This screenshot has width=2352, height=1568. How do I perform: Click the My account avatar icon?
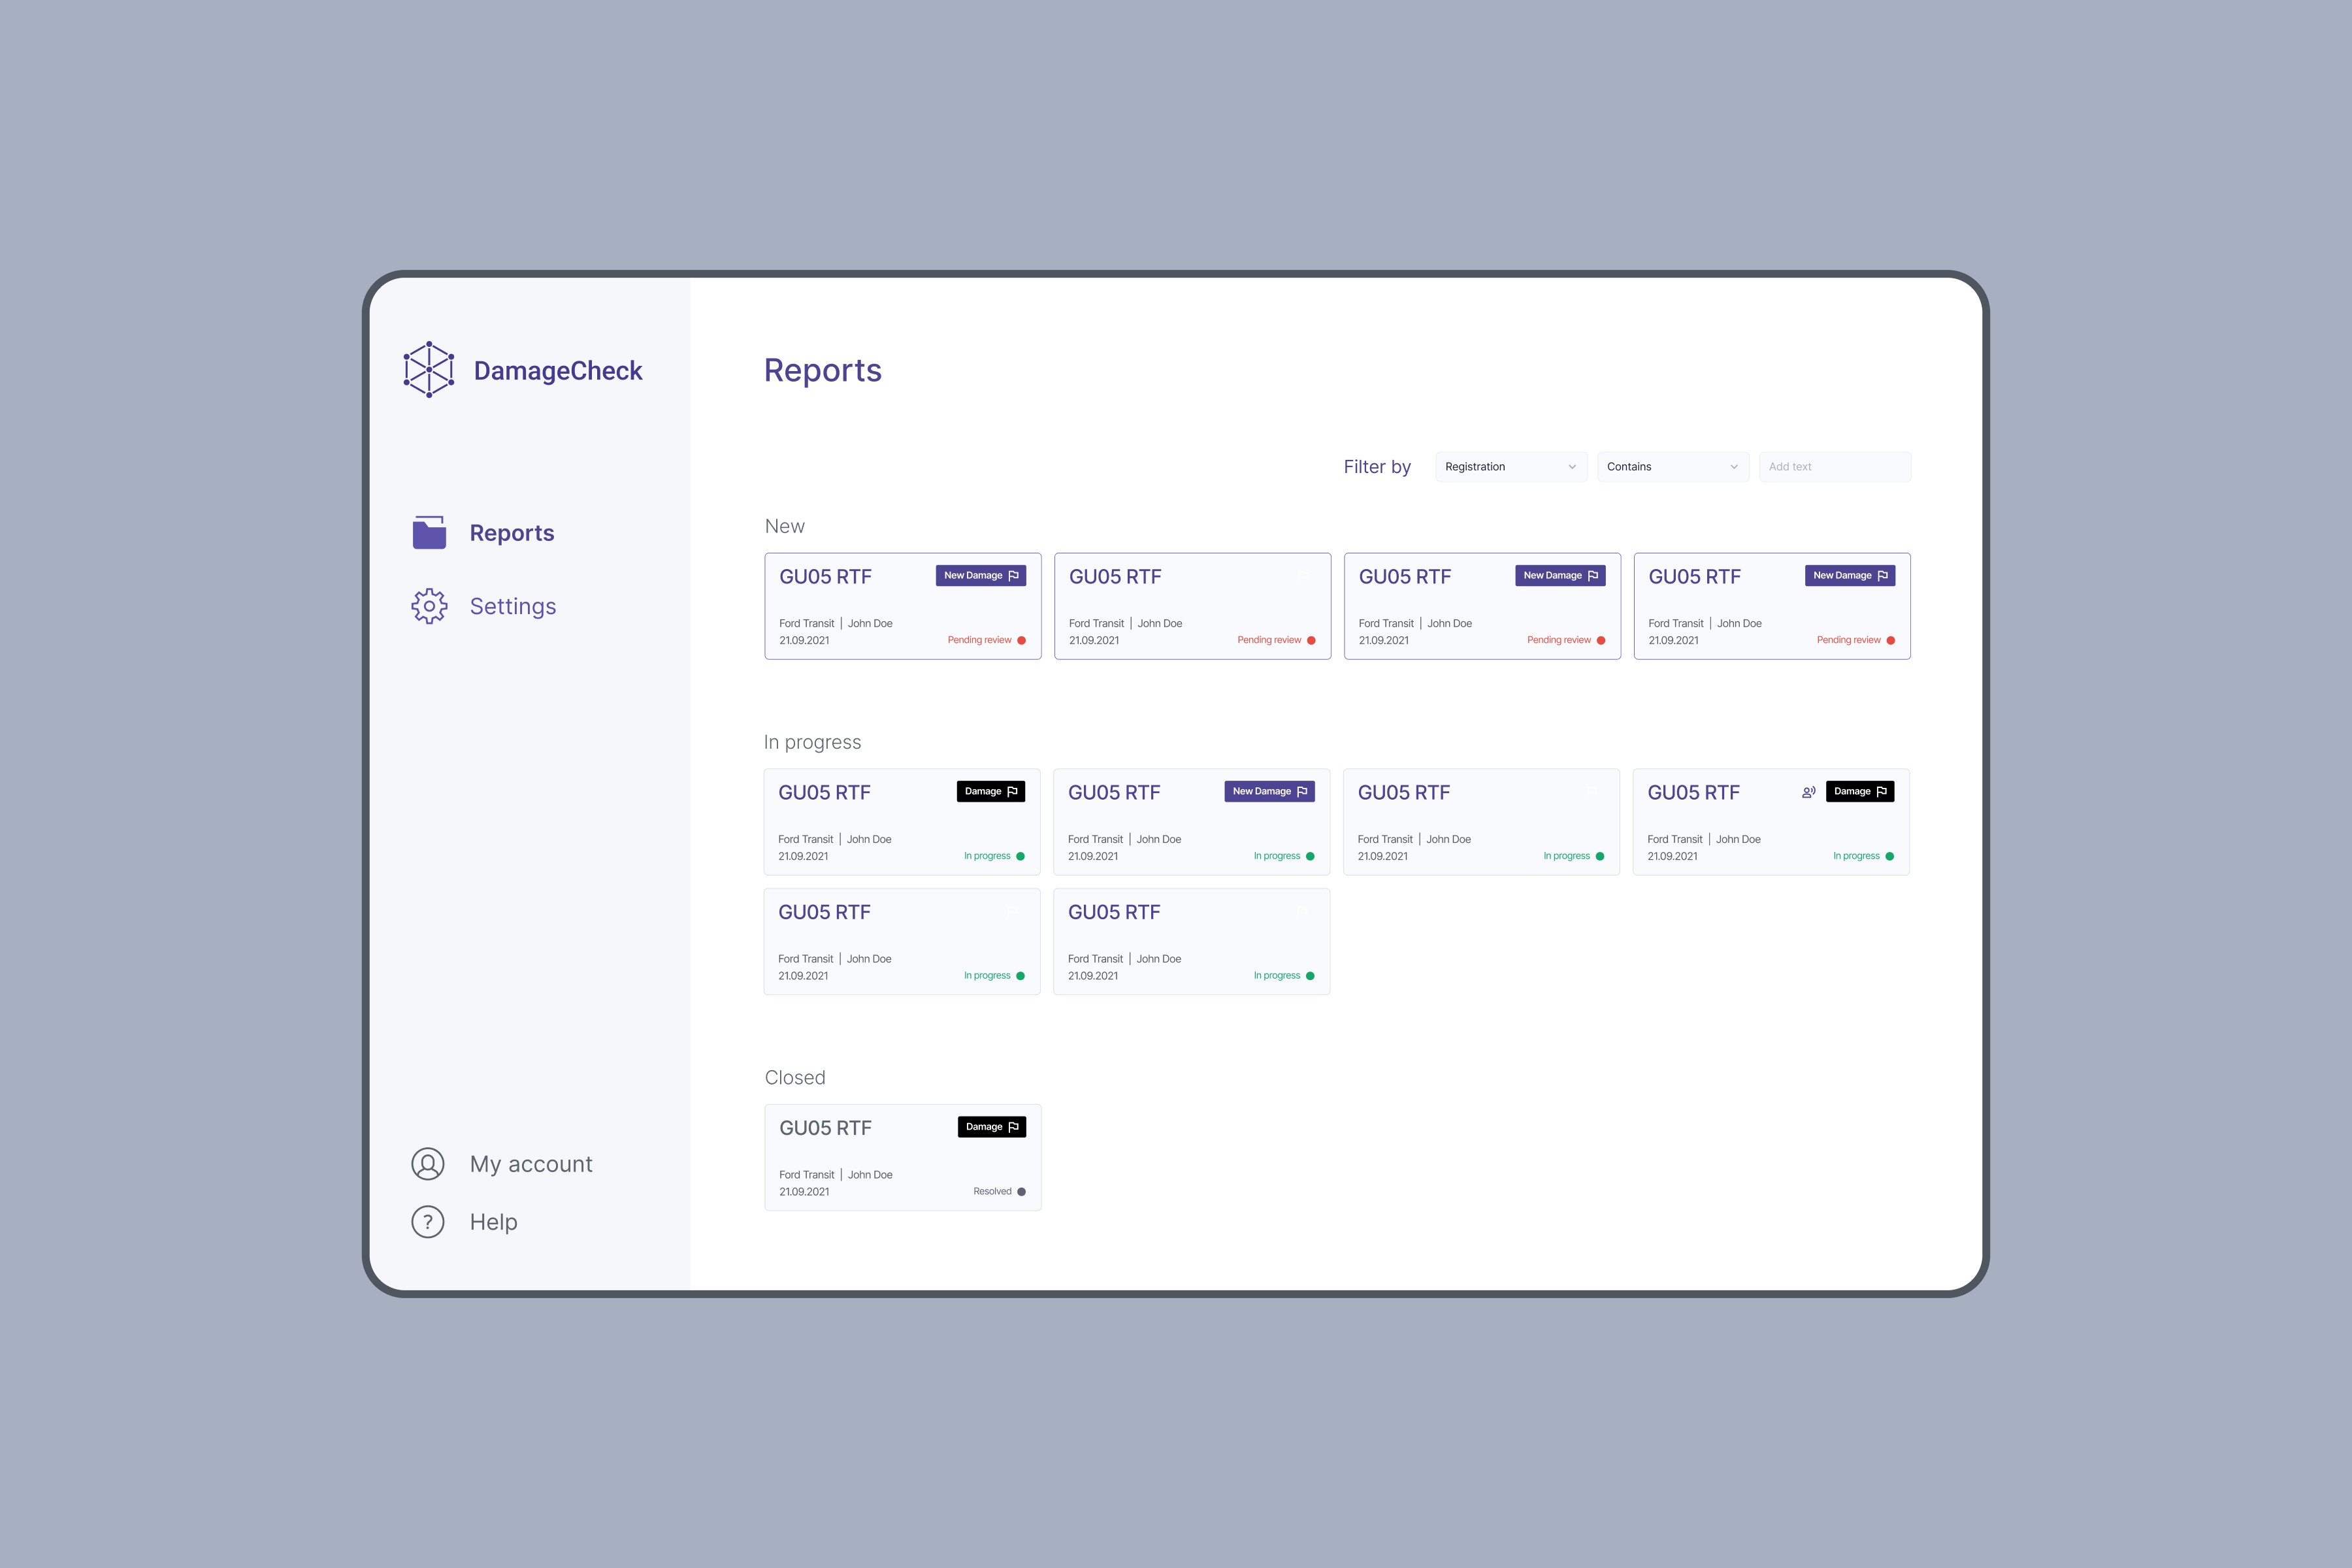tap(428, 1163)
